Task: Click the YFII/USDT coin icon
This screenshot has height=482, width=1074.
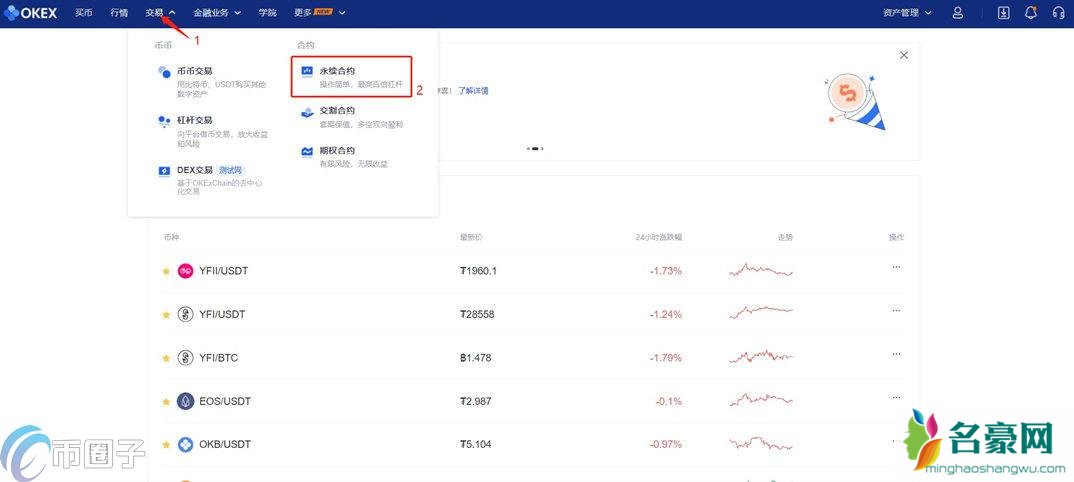Action: [x=185, y=271]
